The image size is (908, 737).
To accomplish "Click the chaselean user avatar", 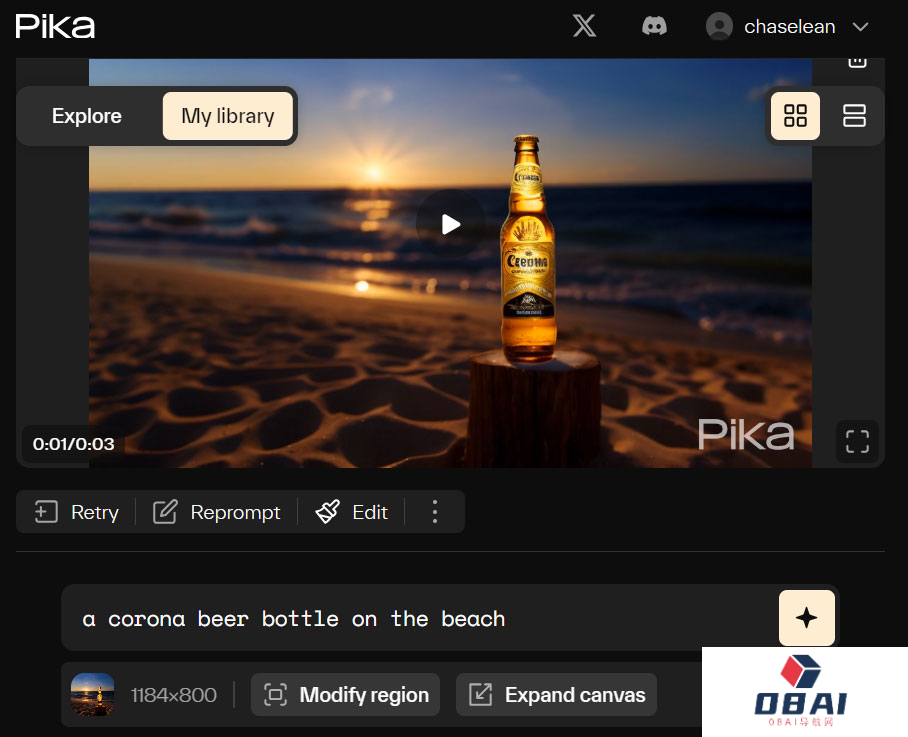I will [719, 27].
